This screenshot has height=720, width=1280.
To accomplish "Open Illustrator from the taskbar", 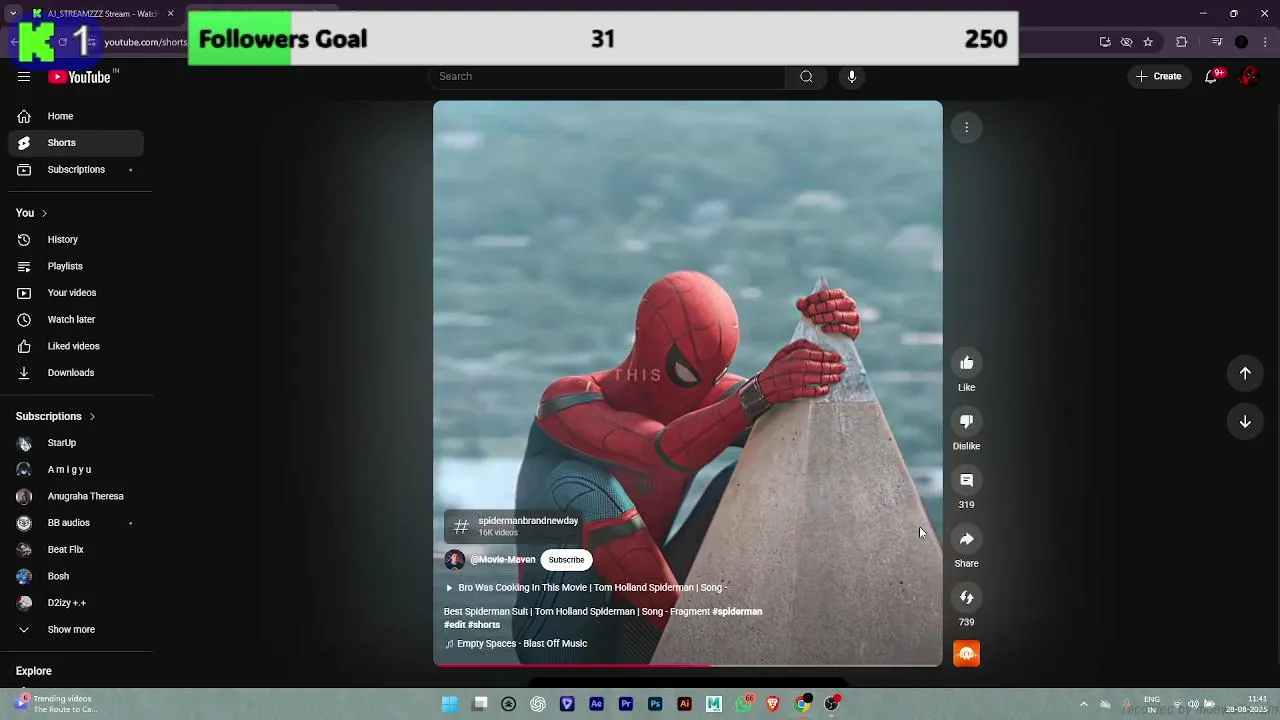I will 685,704.
